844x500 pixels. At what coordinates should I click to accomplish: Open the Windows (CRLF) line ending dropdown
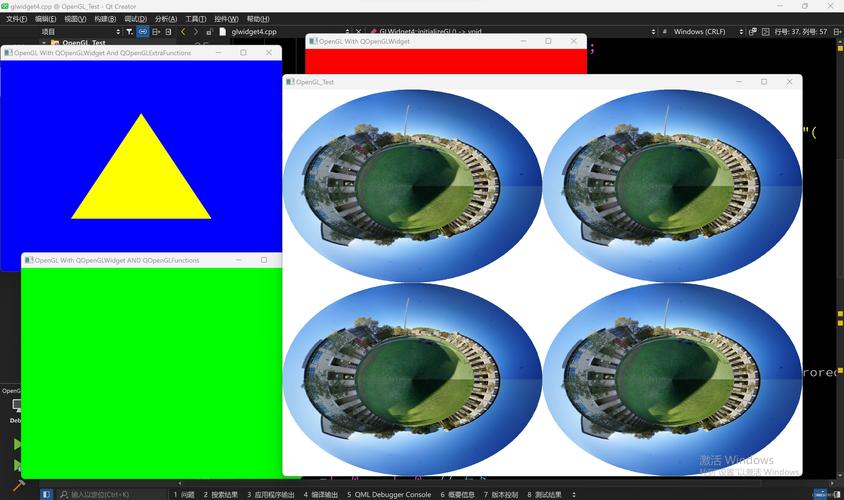pyautogui.click(x=707, y=32)
